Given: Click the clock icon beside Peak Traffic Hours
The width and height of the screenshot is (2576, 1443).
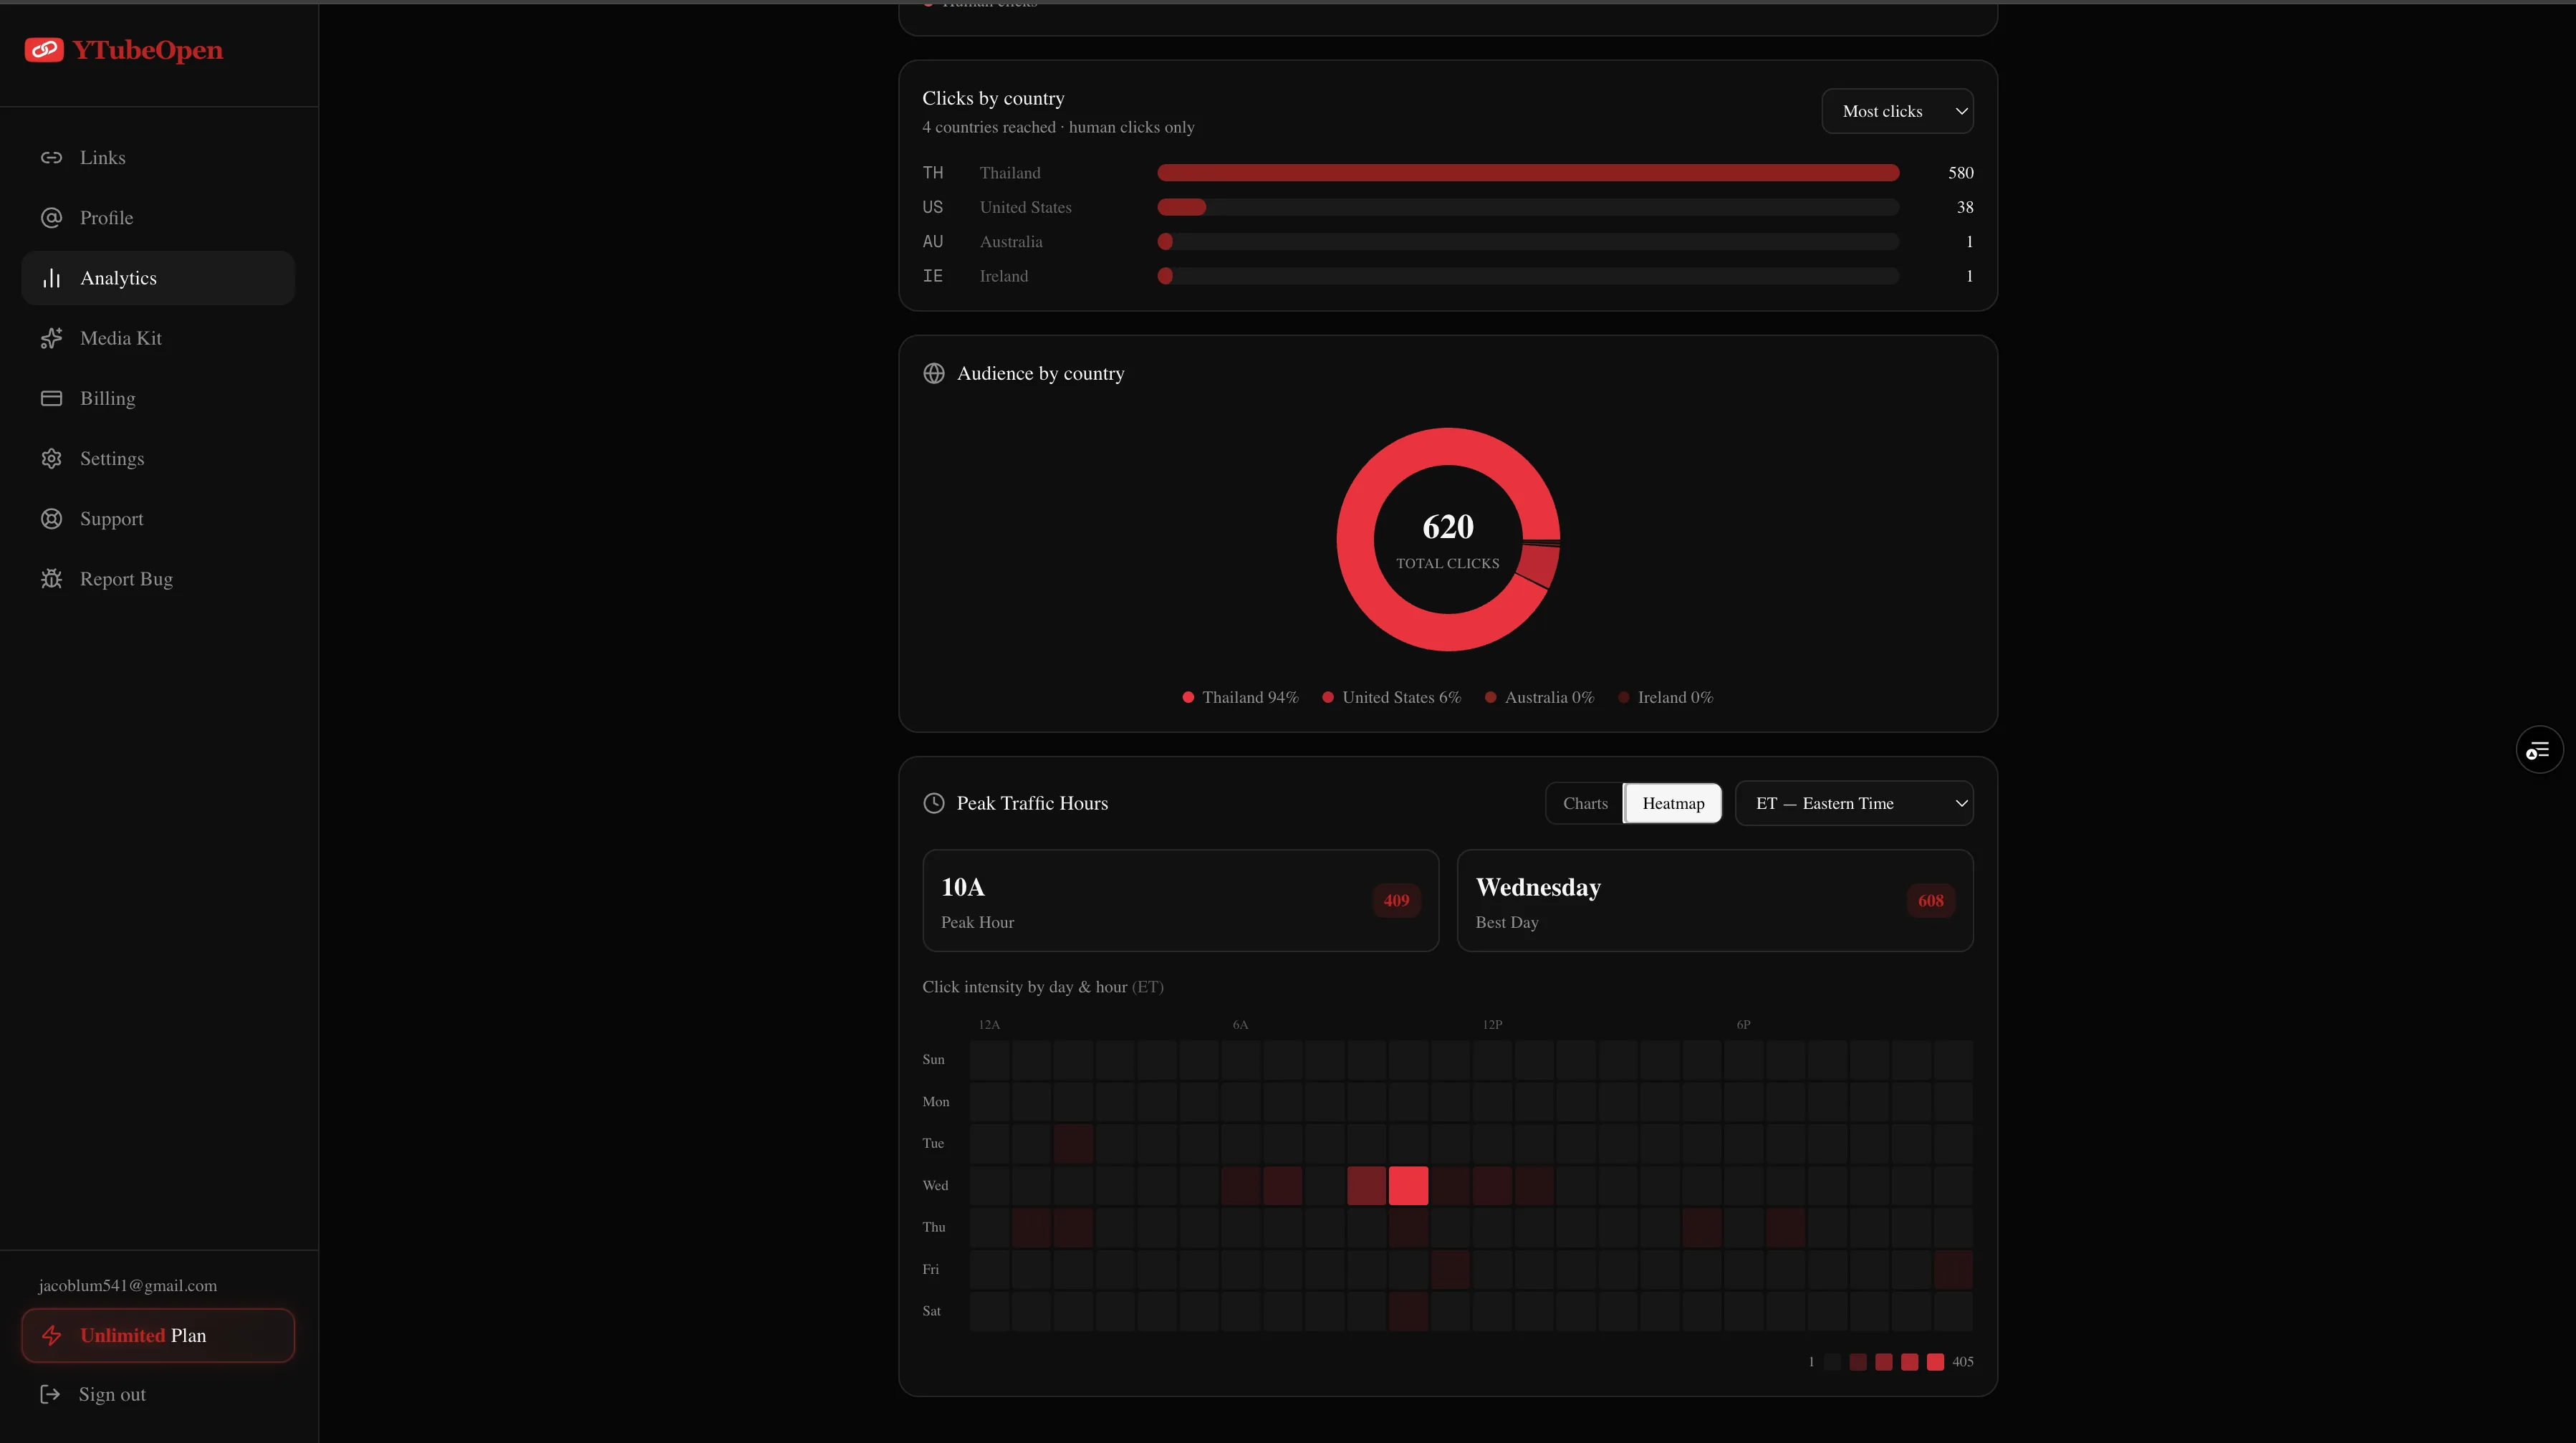Looking at the screenshot, I should click(x=934, y=803).
